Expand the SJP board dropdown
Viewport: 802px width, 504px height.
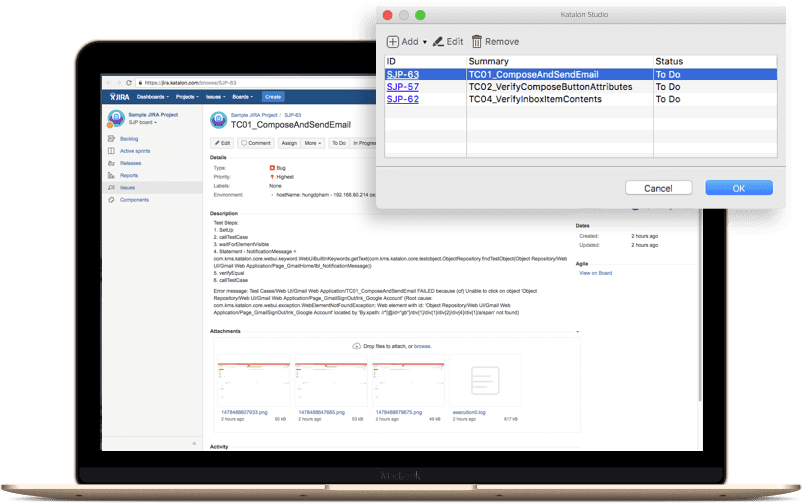(142, 122)
